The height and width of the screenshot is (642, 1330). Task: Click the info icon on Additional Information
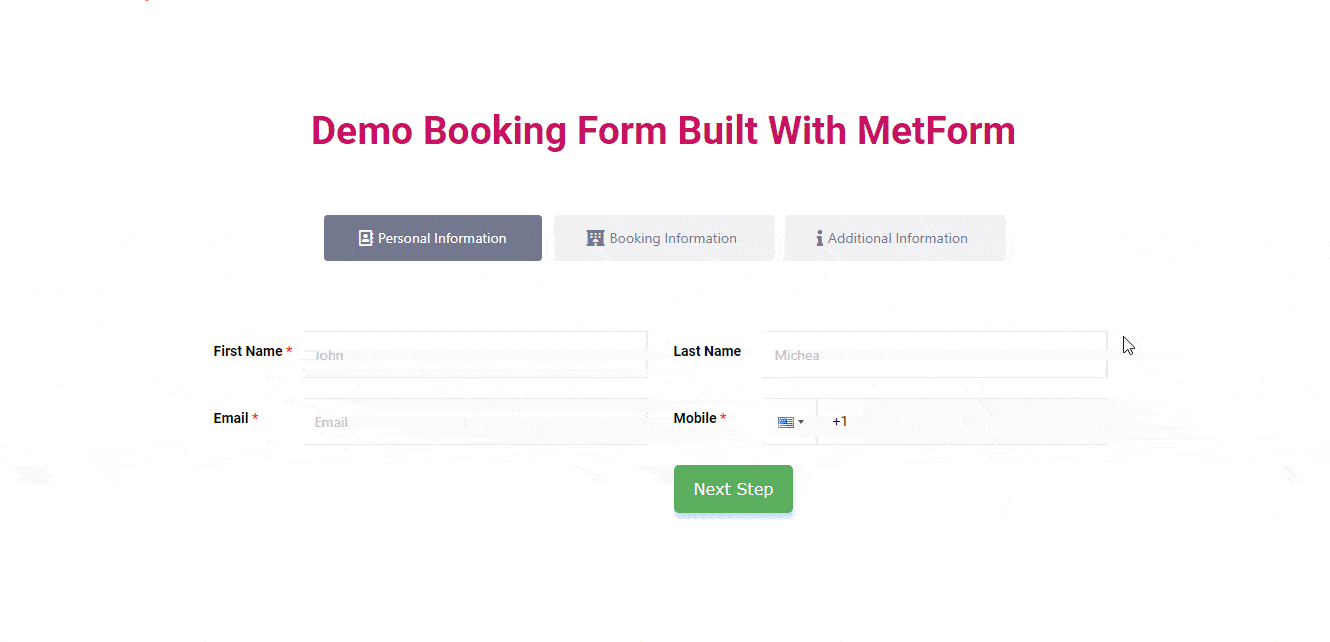tap(820, 238)
